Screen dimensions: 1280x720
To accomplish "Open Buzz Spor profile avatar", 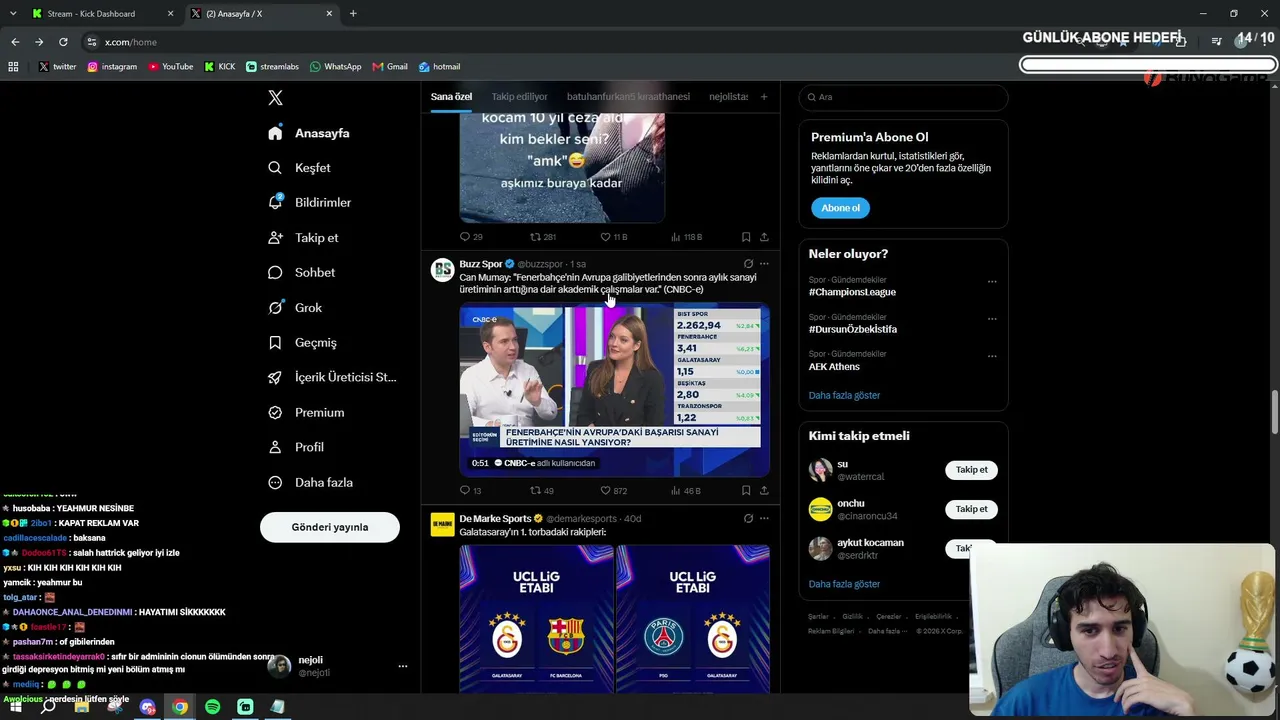I will 442,270.
